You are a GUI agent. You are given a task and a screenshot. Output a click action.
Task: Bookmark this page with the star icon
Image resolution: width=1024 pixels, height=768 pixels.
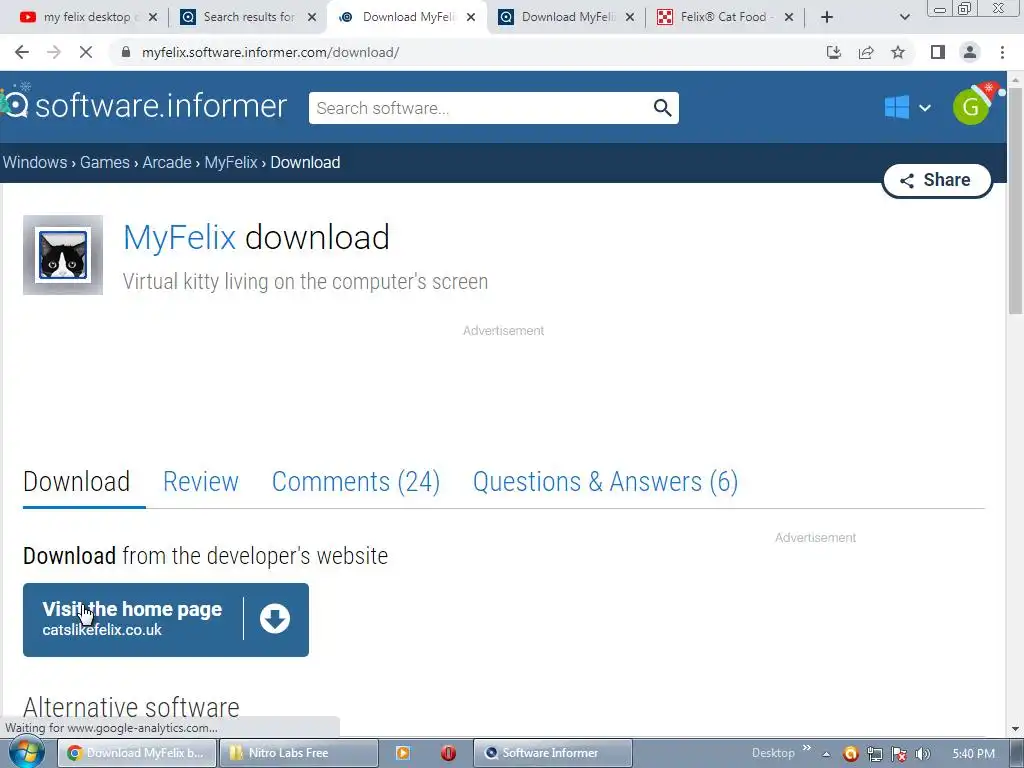[x=898, y=52]
